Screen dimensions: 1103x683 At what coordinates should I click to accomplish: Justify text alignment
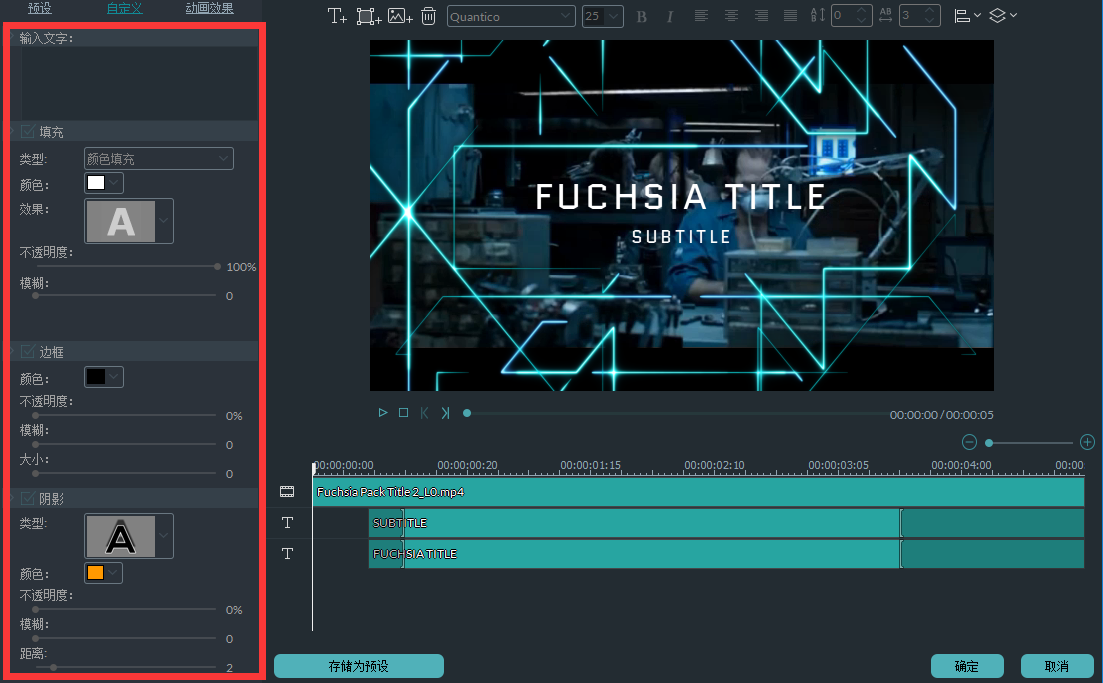(x=791, y=15)
